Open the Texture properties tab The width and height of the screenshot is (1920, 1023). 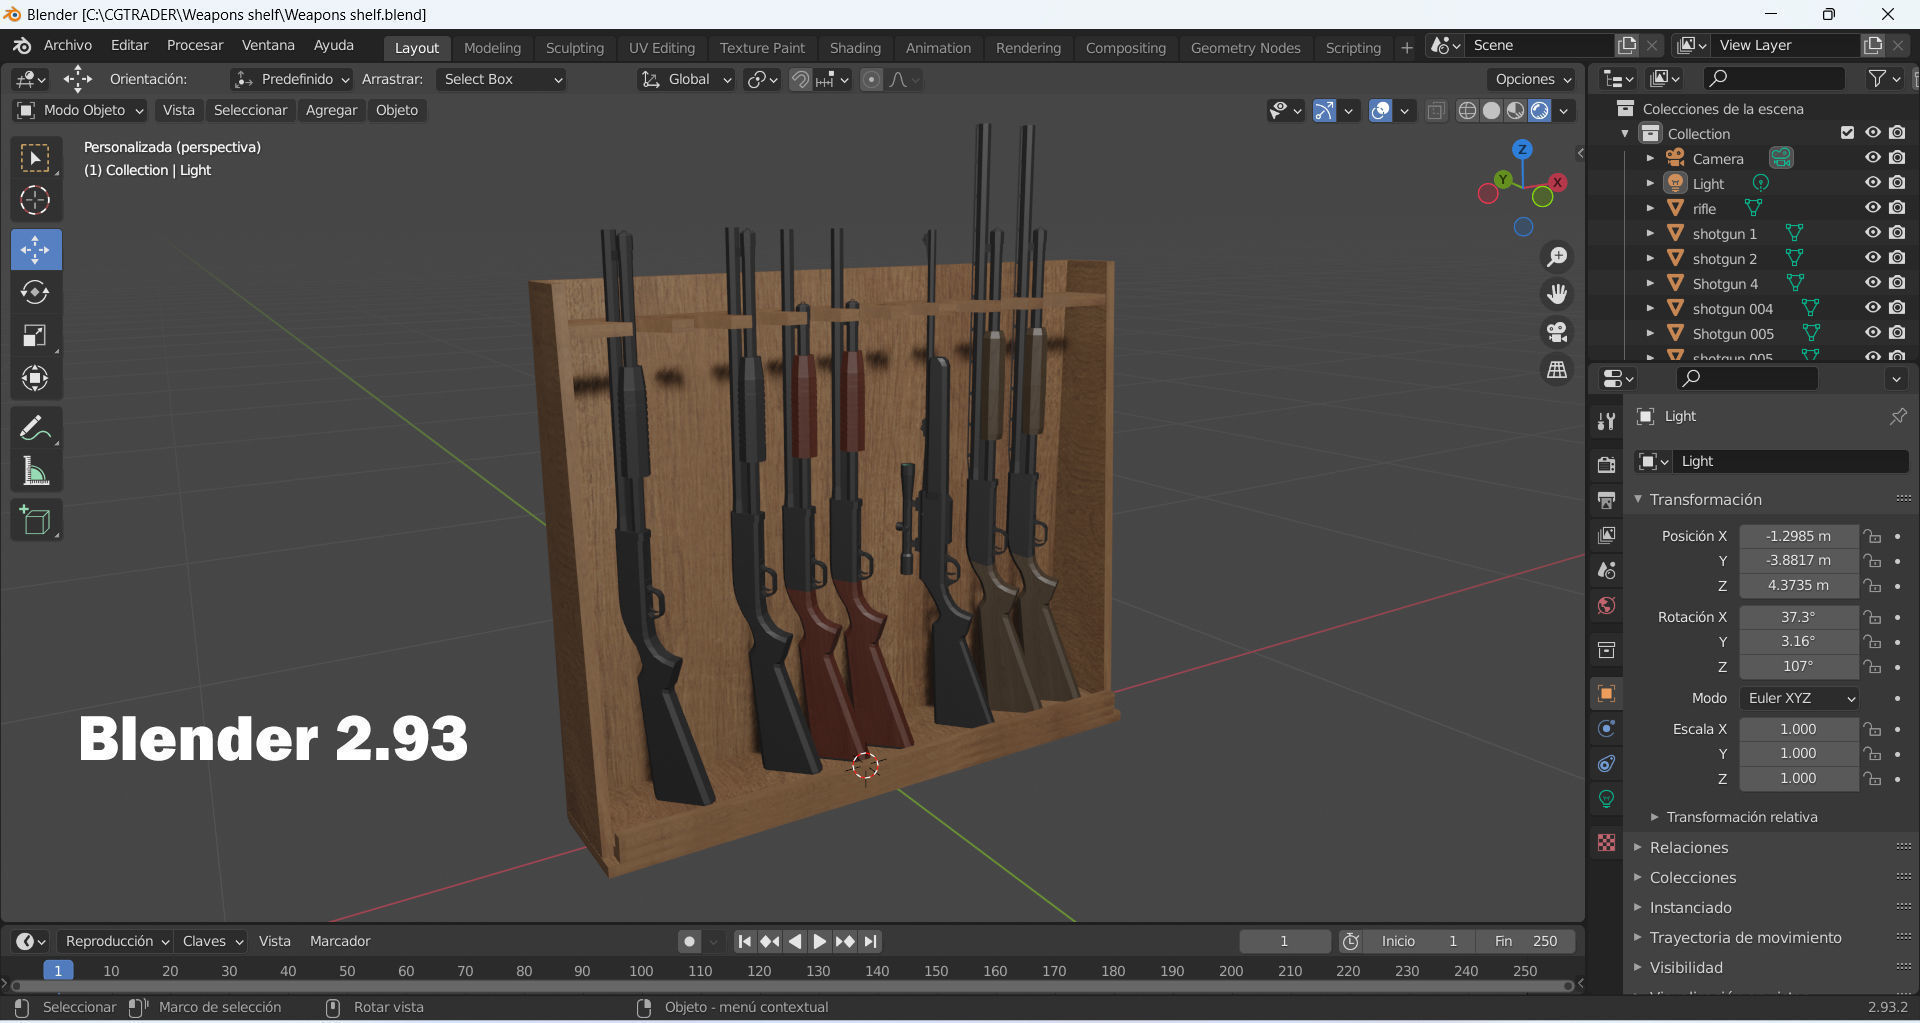tap(1607, 842)
